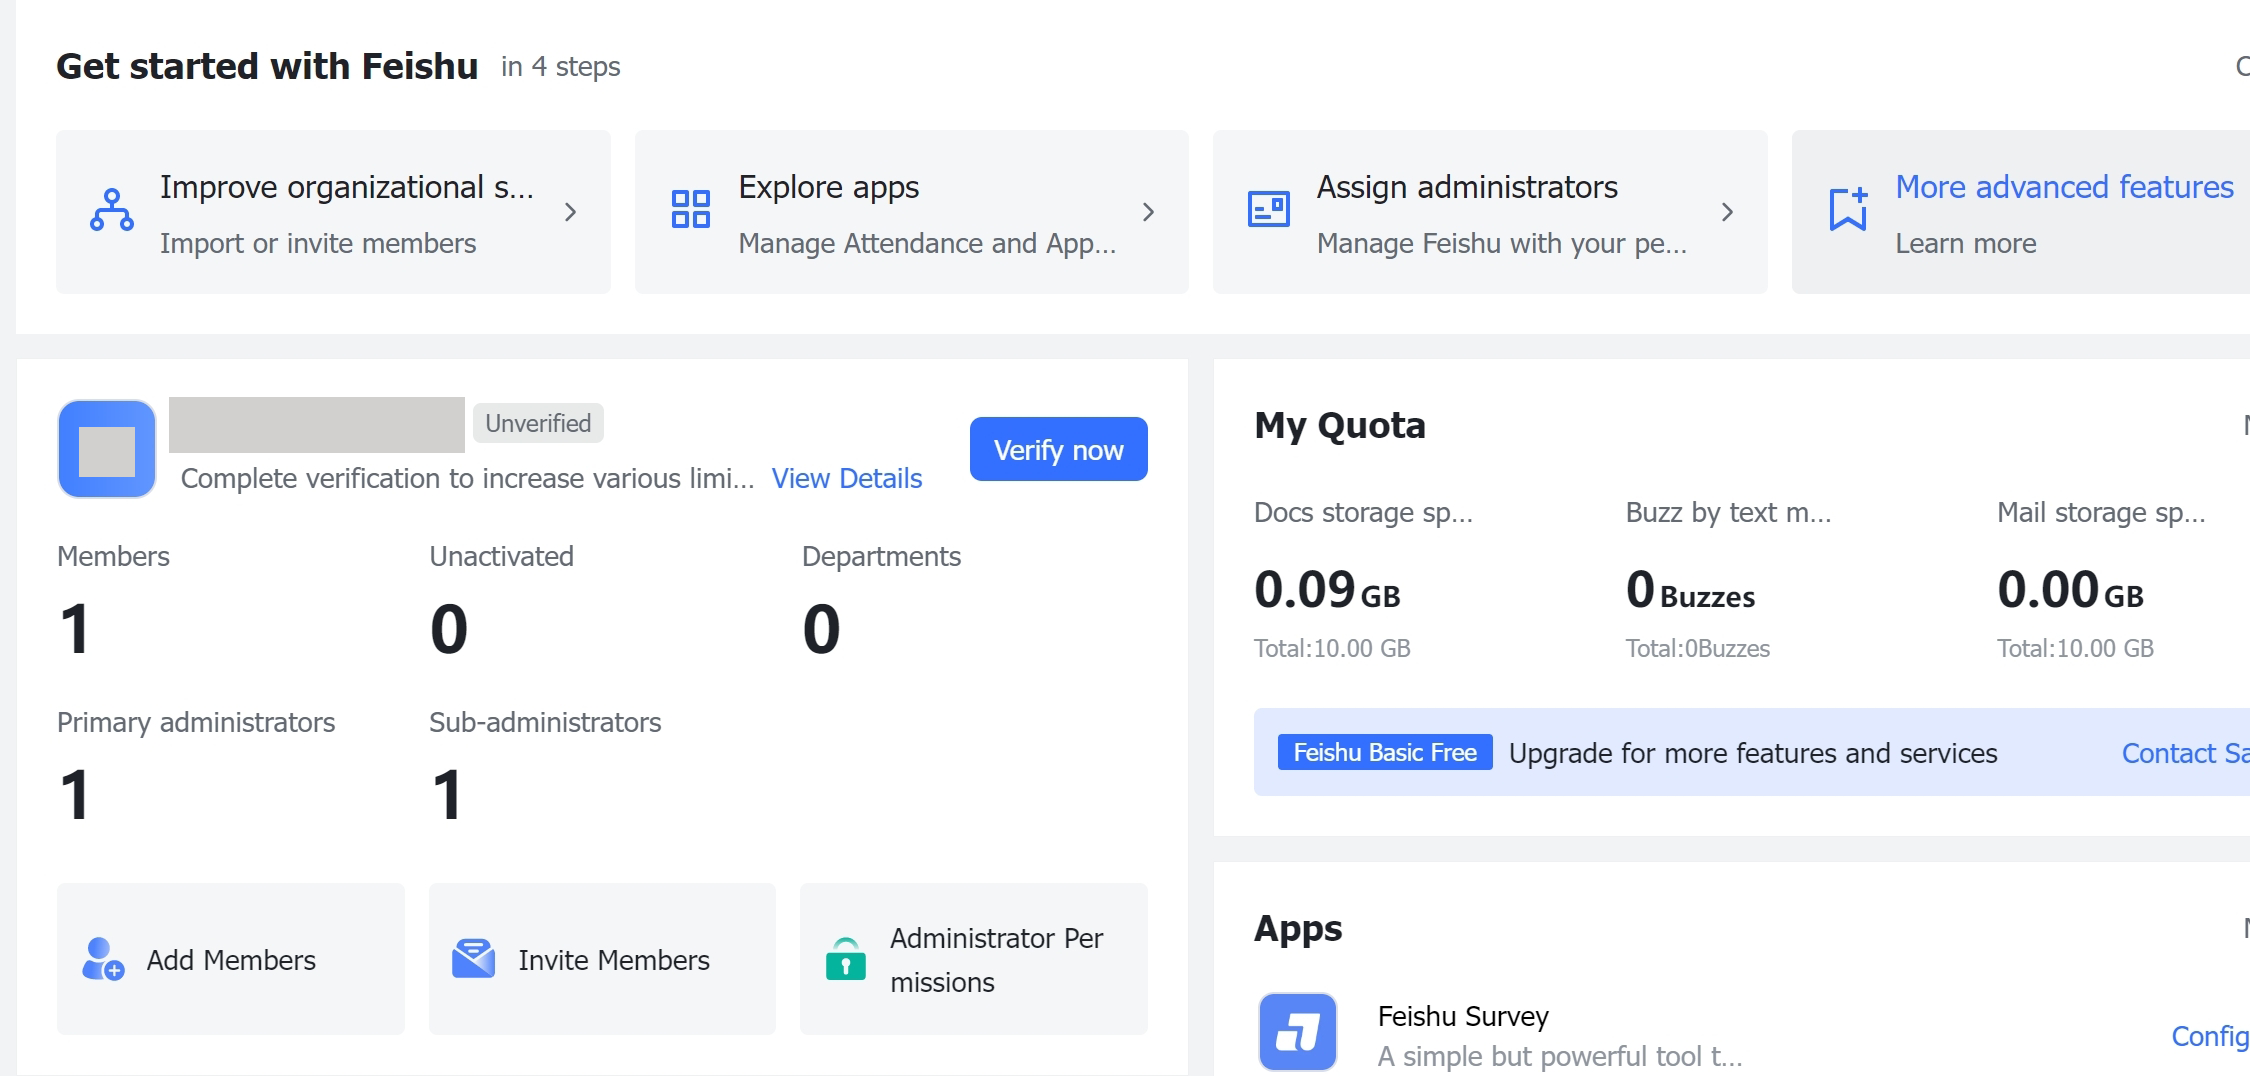Click the Contact Sales upgrade link
Viewport: 2250px width, 1076px height.
(2184, 753)
